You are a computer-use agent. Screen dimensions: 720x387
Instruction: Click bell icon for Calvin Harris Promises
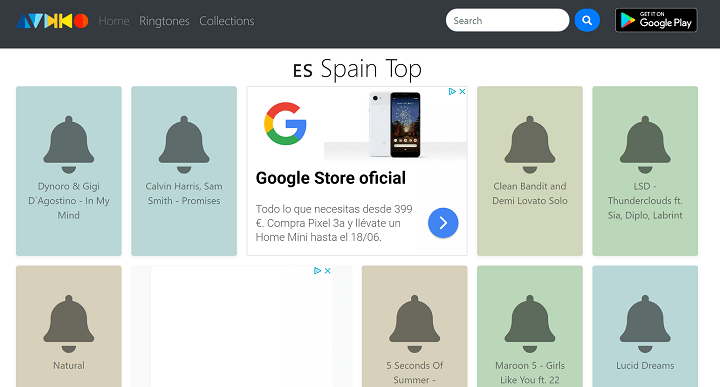click(184, 145)
